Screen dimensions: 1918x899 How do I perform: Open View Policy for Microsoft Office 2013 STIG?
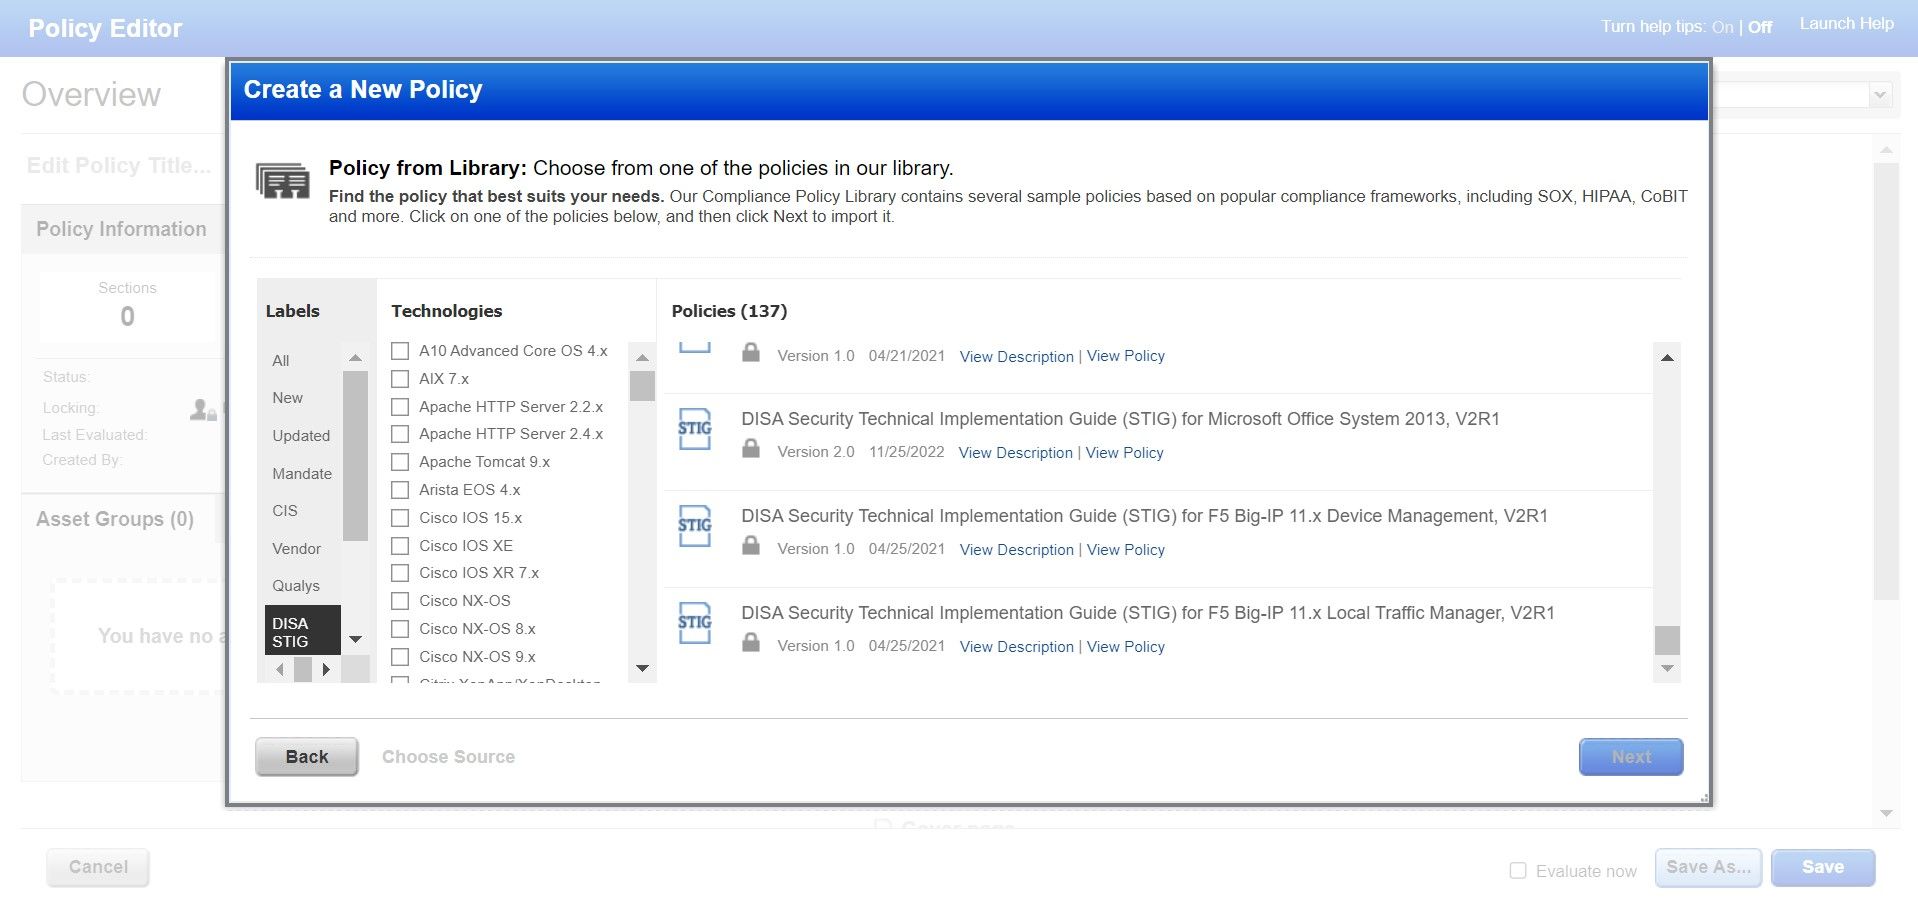[1124, 453]
